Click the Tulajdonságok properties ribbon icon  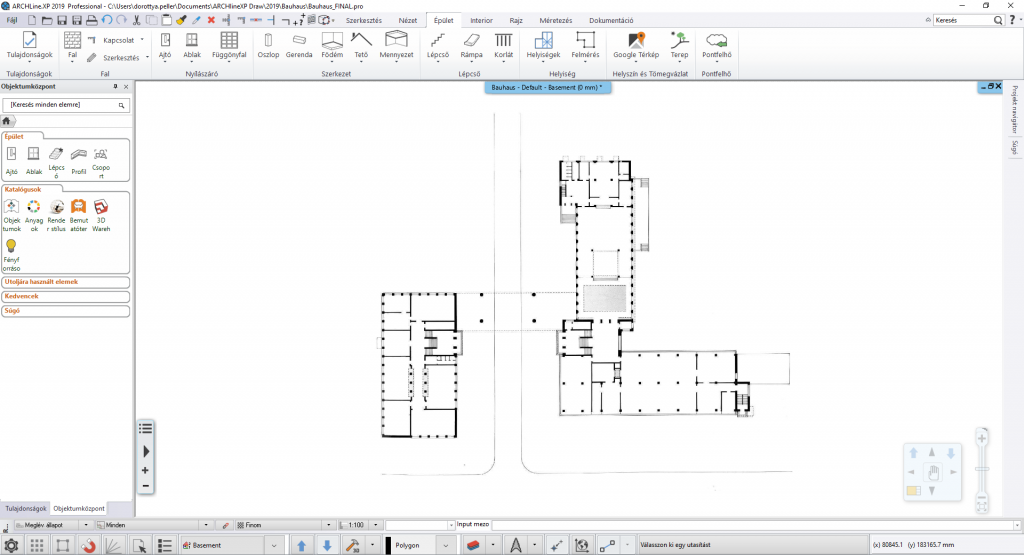point(29,40)
